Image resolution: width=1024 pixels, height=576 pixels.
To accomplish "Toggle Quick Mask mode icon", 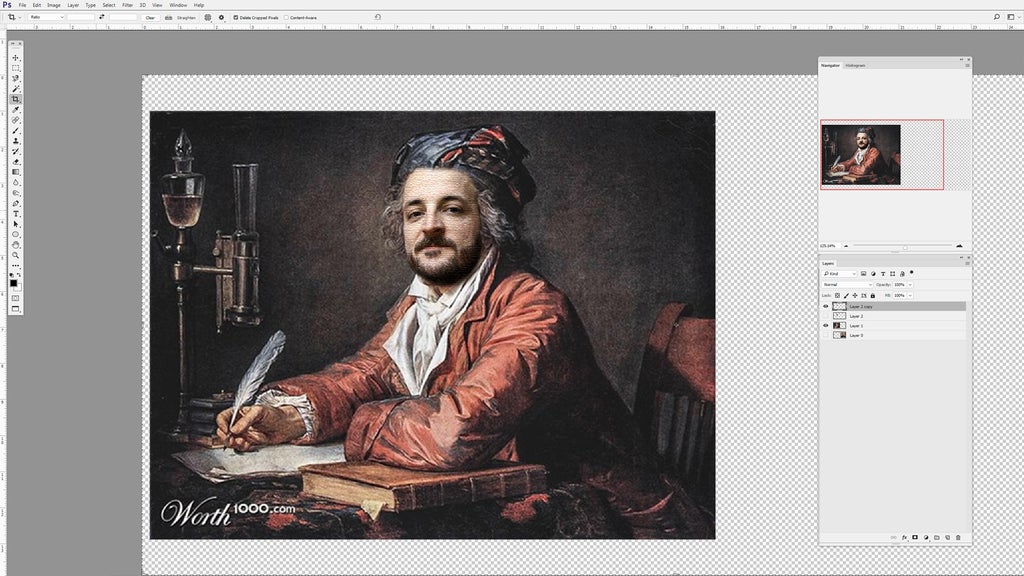I will [16, 298].
